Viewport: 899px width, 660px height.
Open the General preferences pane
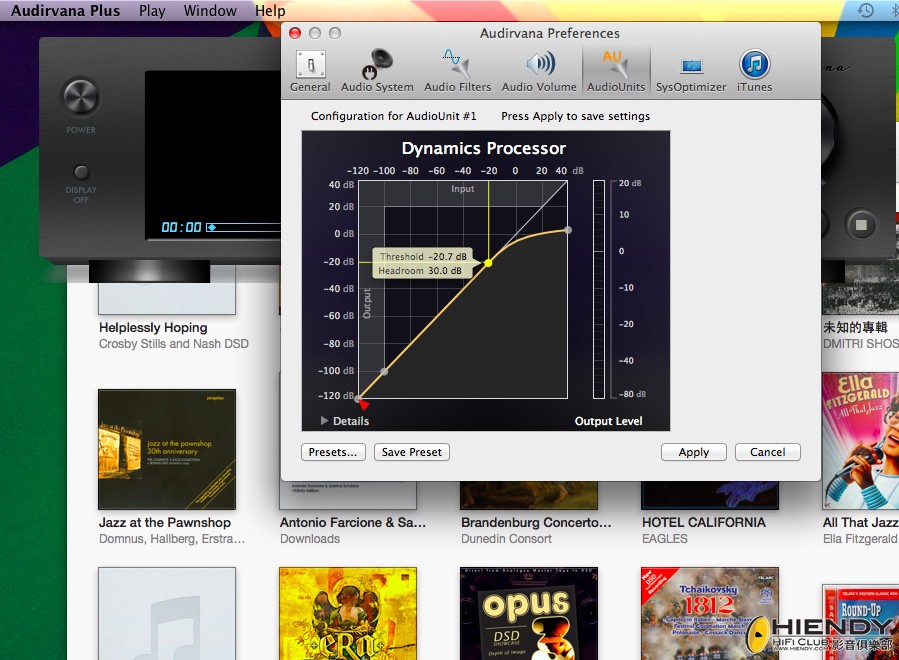(310, 72)
